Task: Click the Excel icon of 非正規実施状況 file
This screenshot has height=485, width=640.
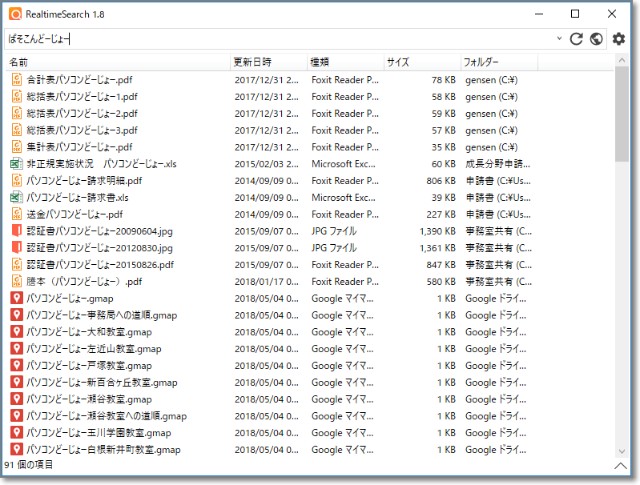Action: 16,163
